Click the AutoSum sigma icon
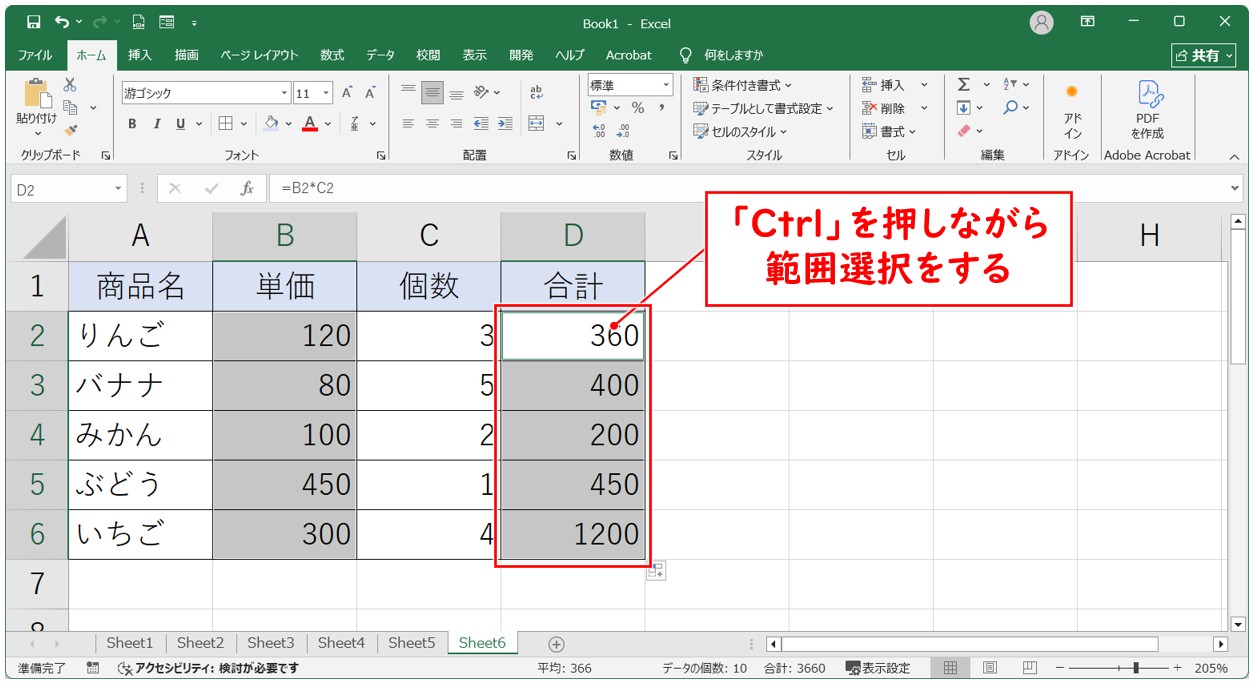1256x686 pixels. pos(964,85)
